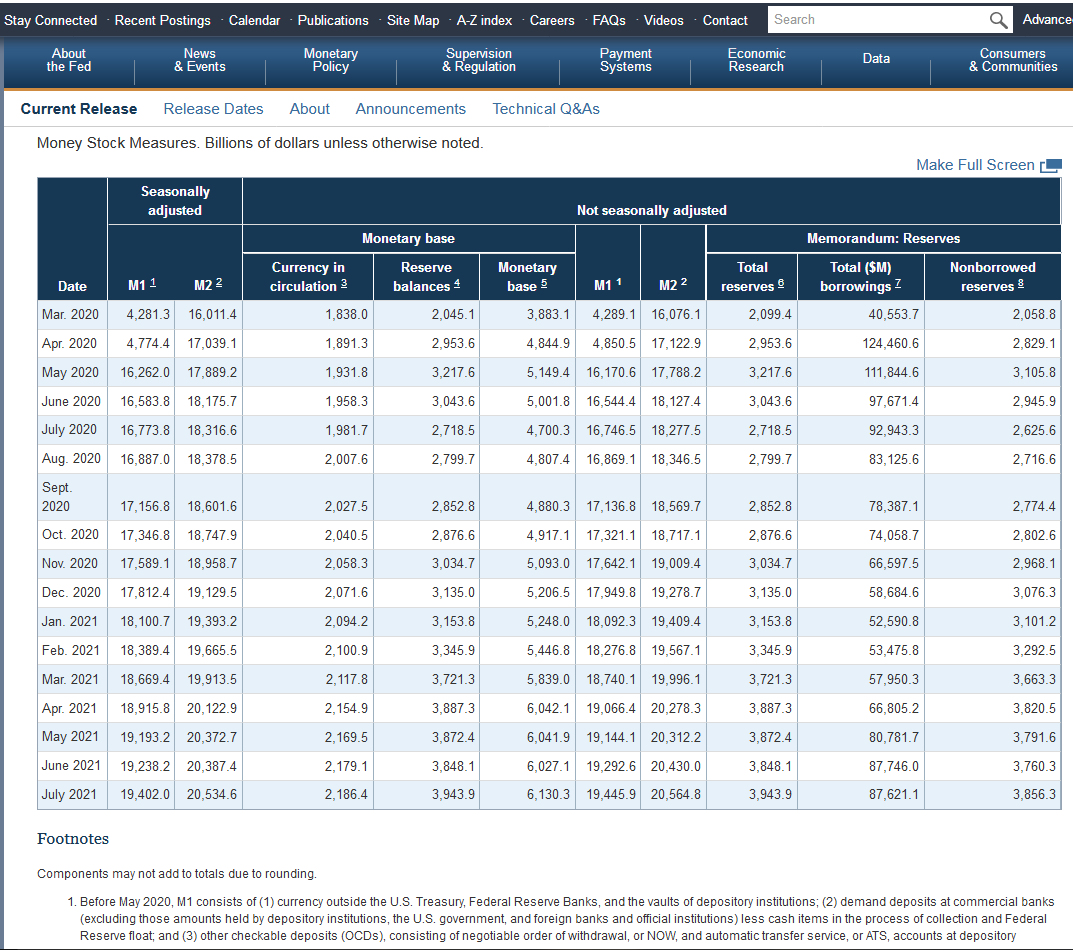Image resolution: width=1073 pixels, height=951 pixels.
Task: Click footnote 8 on Nonborrowed reserves header
Action: tap(1020, 286)
